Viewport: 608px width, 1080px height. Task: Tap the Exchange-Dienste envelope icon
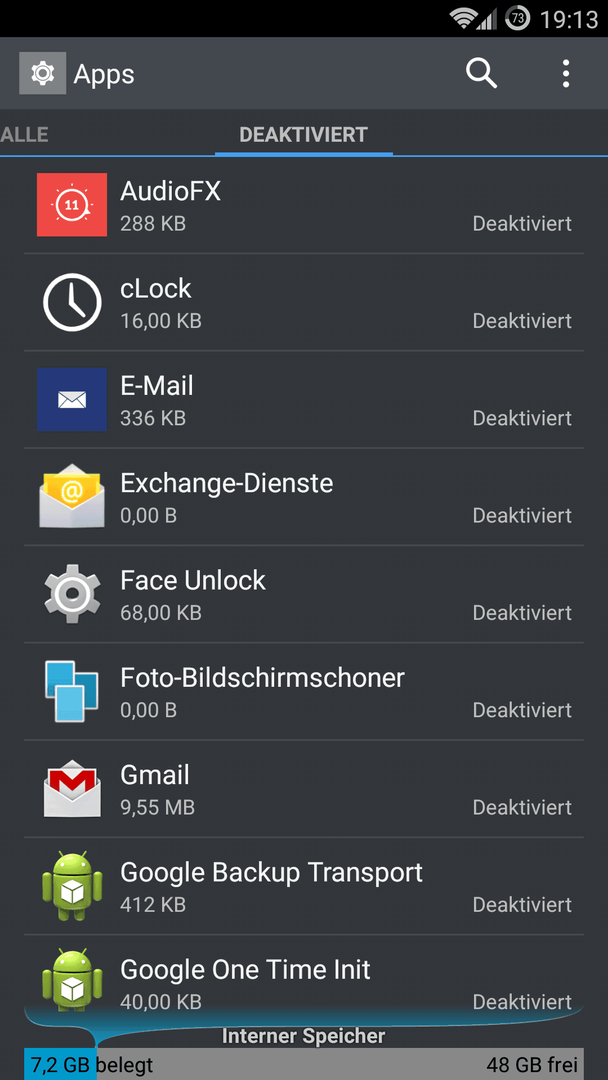72,496
